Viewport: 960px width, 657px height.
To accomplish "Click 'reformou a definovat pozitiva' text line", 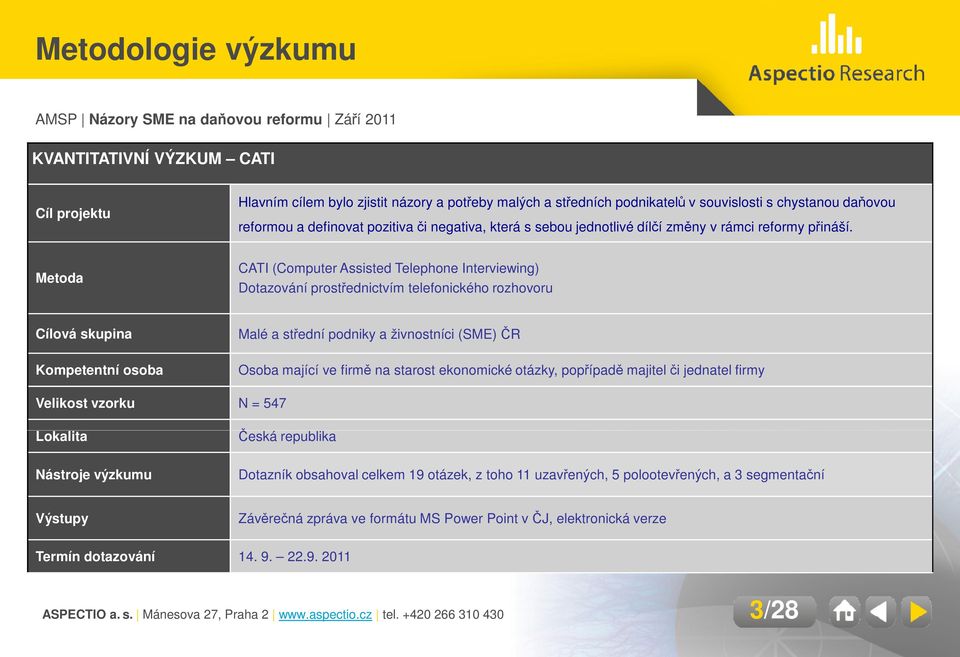I will pyautogui.click(x=546, y=227).
